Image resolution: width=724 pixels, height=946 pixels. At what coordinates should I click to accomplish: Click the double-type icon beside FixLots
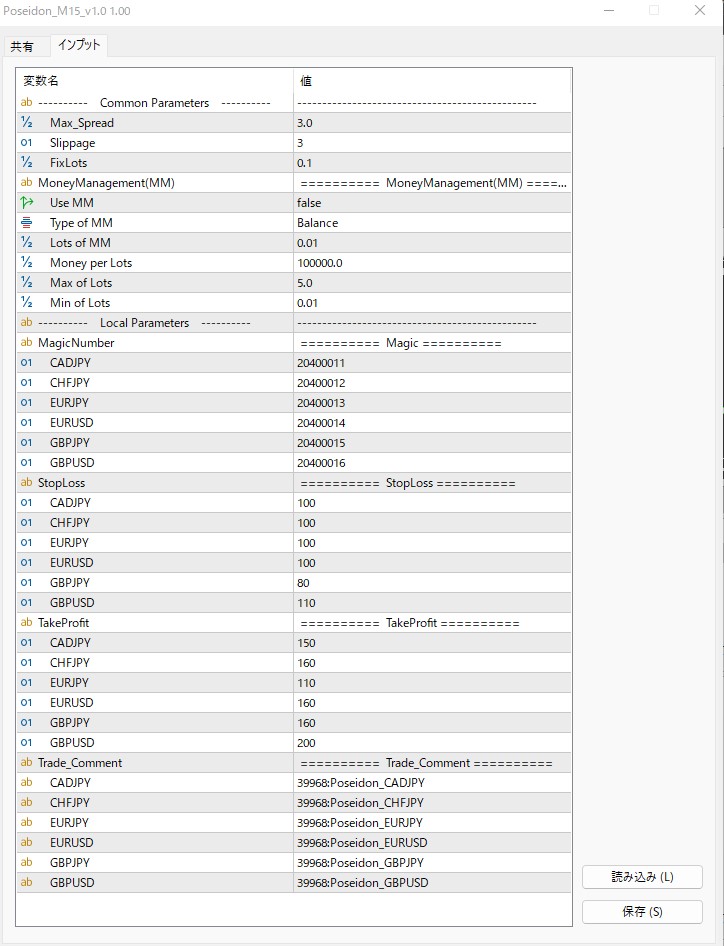[27, 162]
